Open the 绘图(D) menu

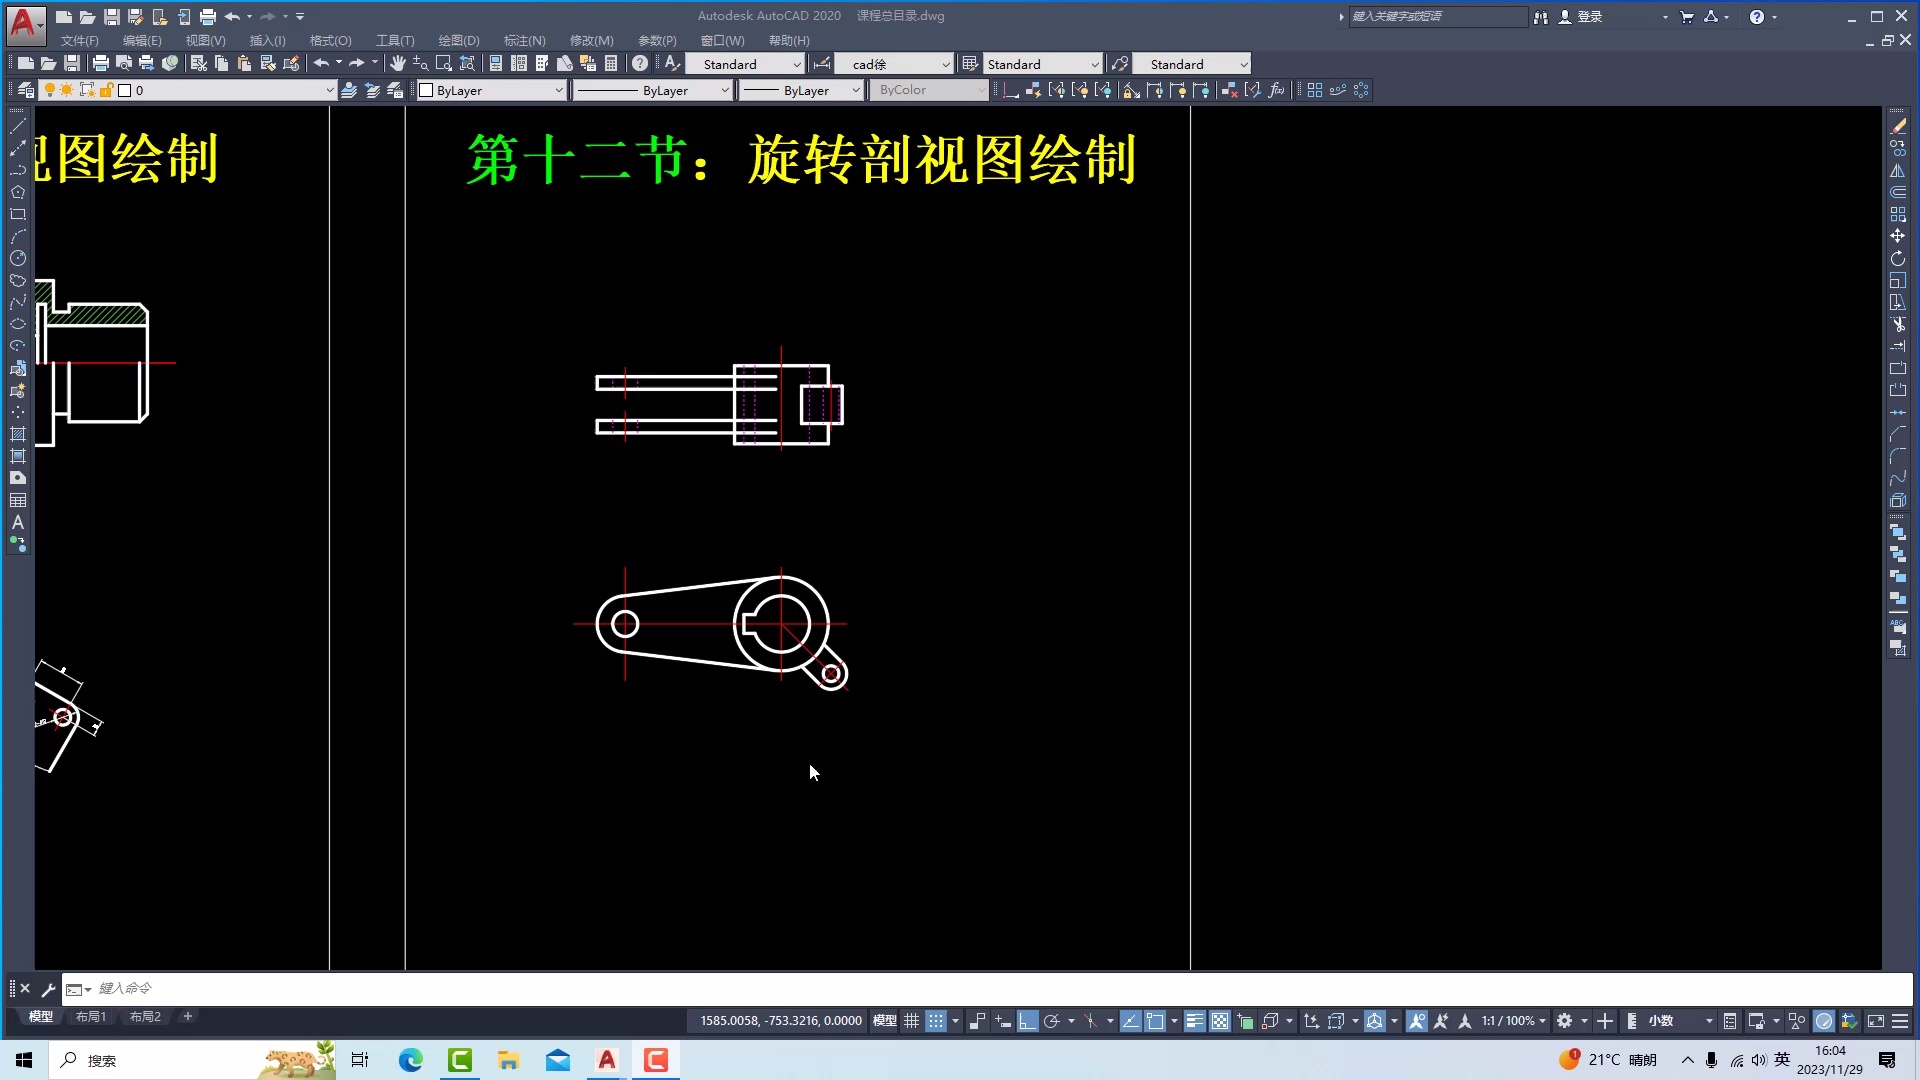pyautogui.click(x=458, y=41)
